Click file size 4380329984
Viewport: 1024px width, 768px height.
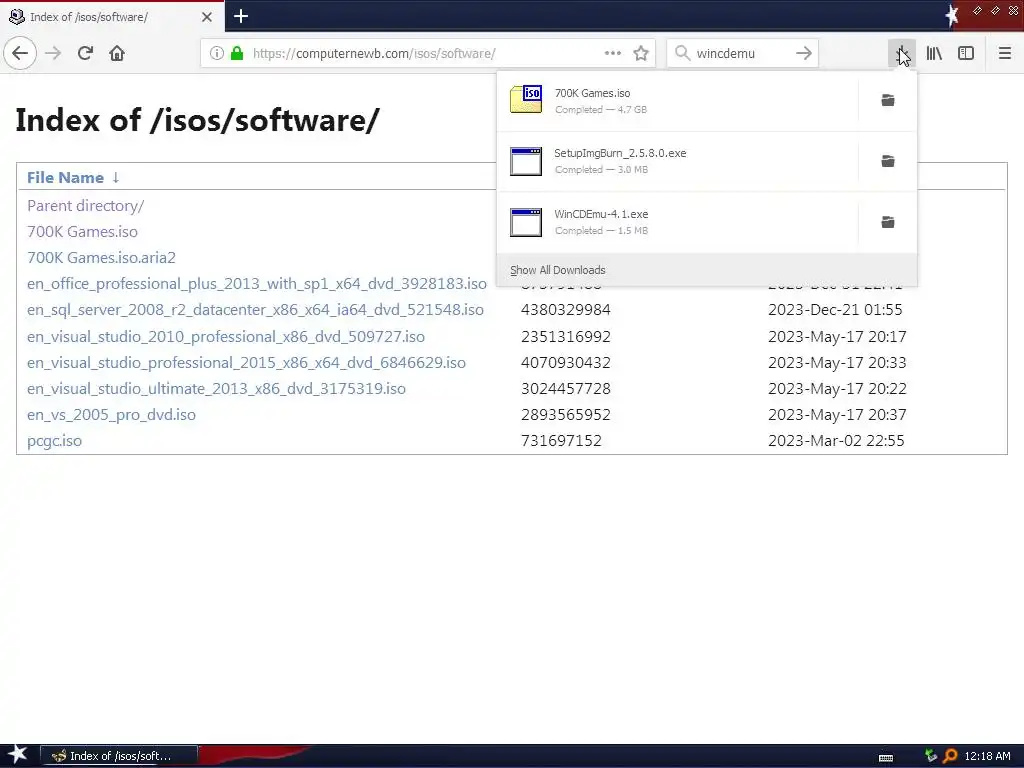coord(566,310)
